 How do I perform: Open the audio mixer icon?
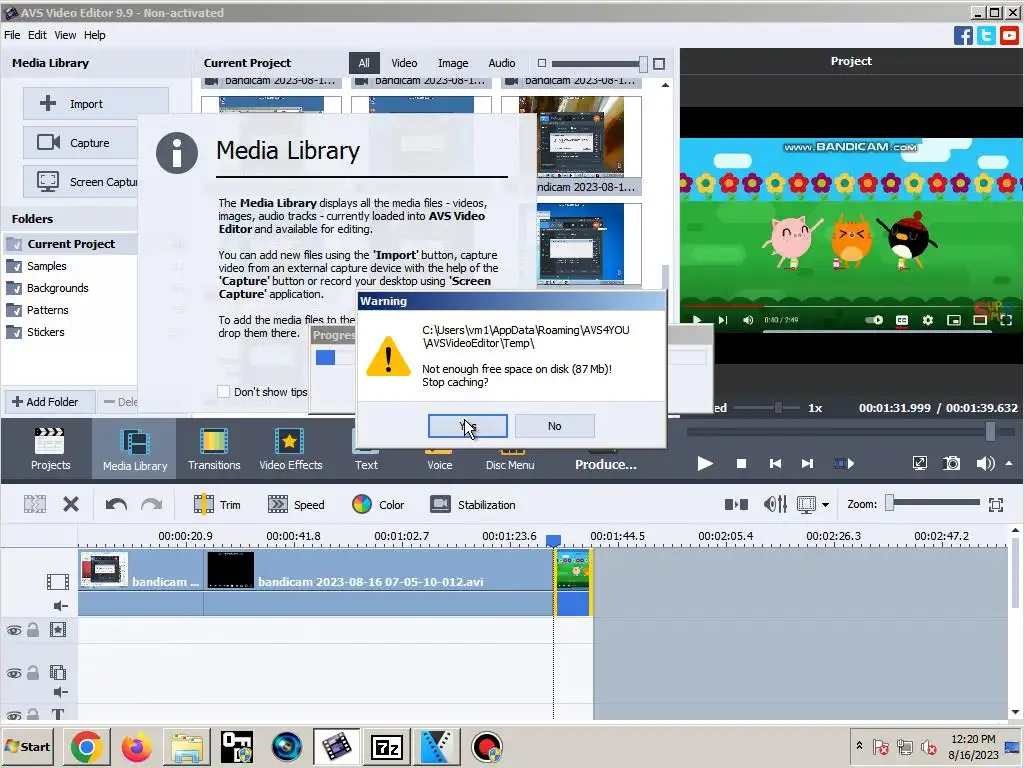(x=775, y=504)
